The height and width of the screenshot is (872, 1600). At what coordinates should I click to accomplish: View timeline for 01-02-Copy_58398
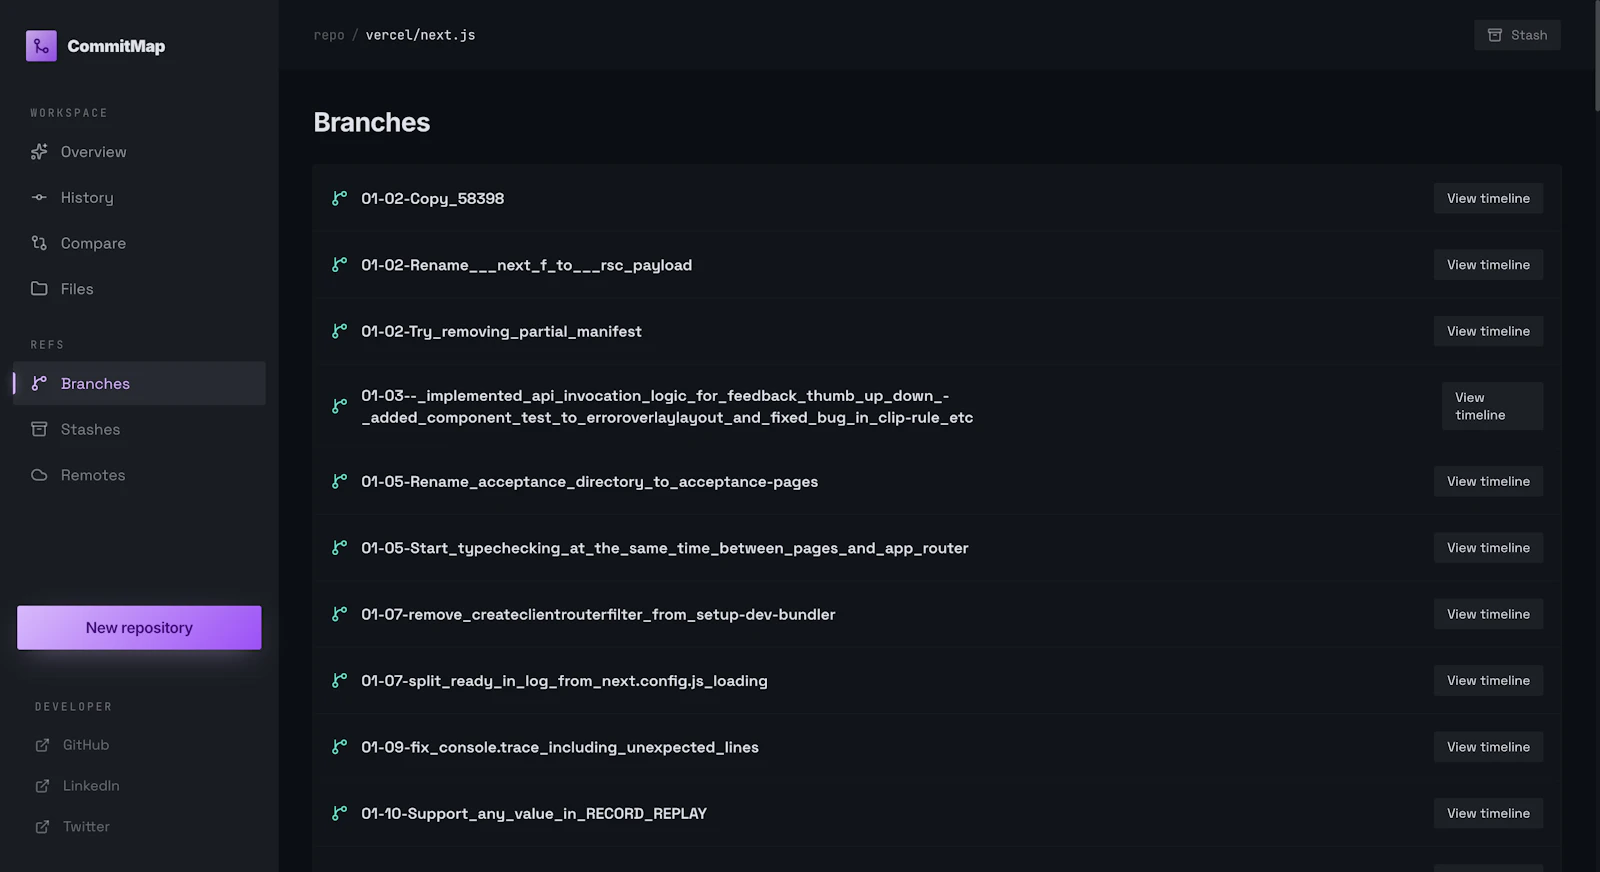point(1488,199)
